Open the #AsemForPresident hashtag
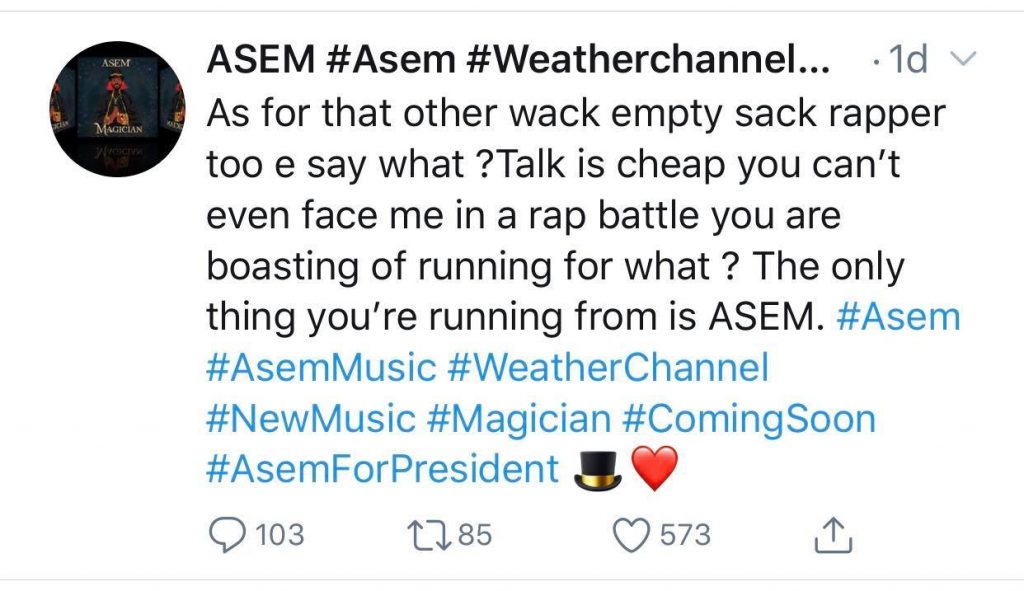This screenshot has height=591, width=1024. point(382,468)
